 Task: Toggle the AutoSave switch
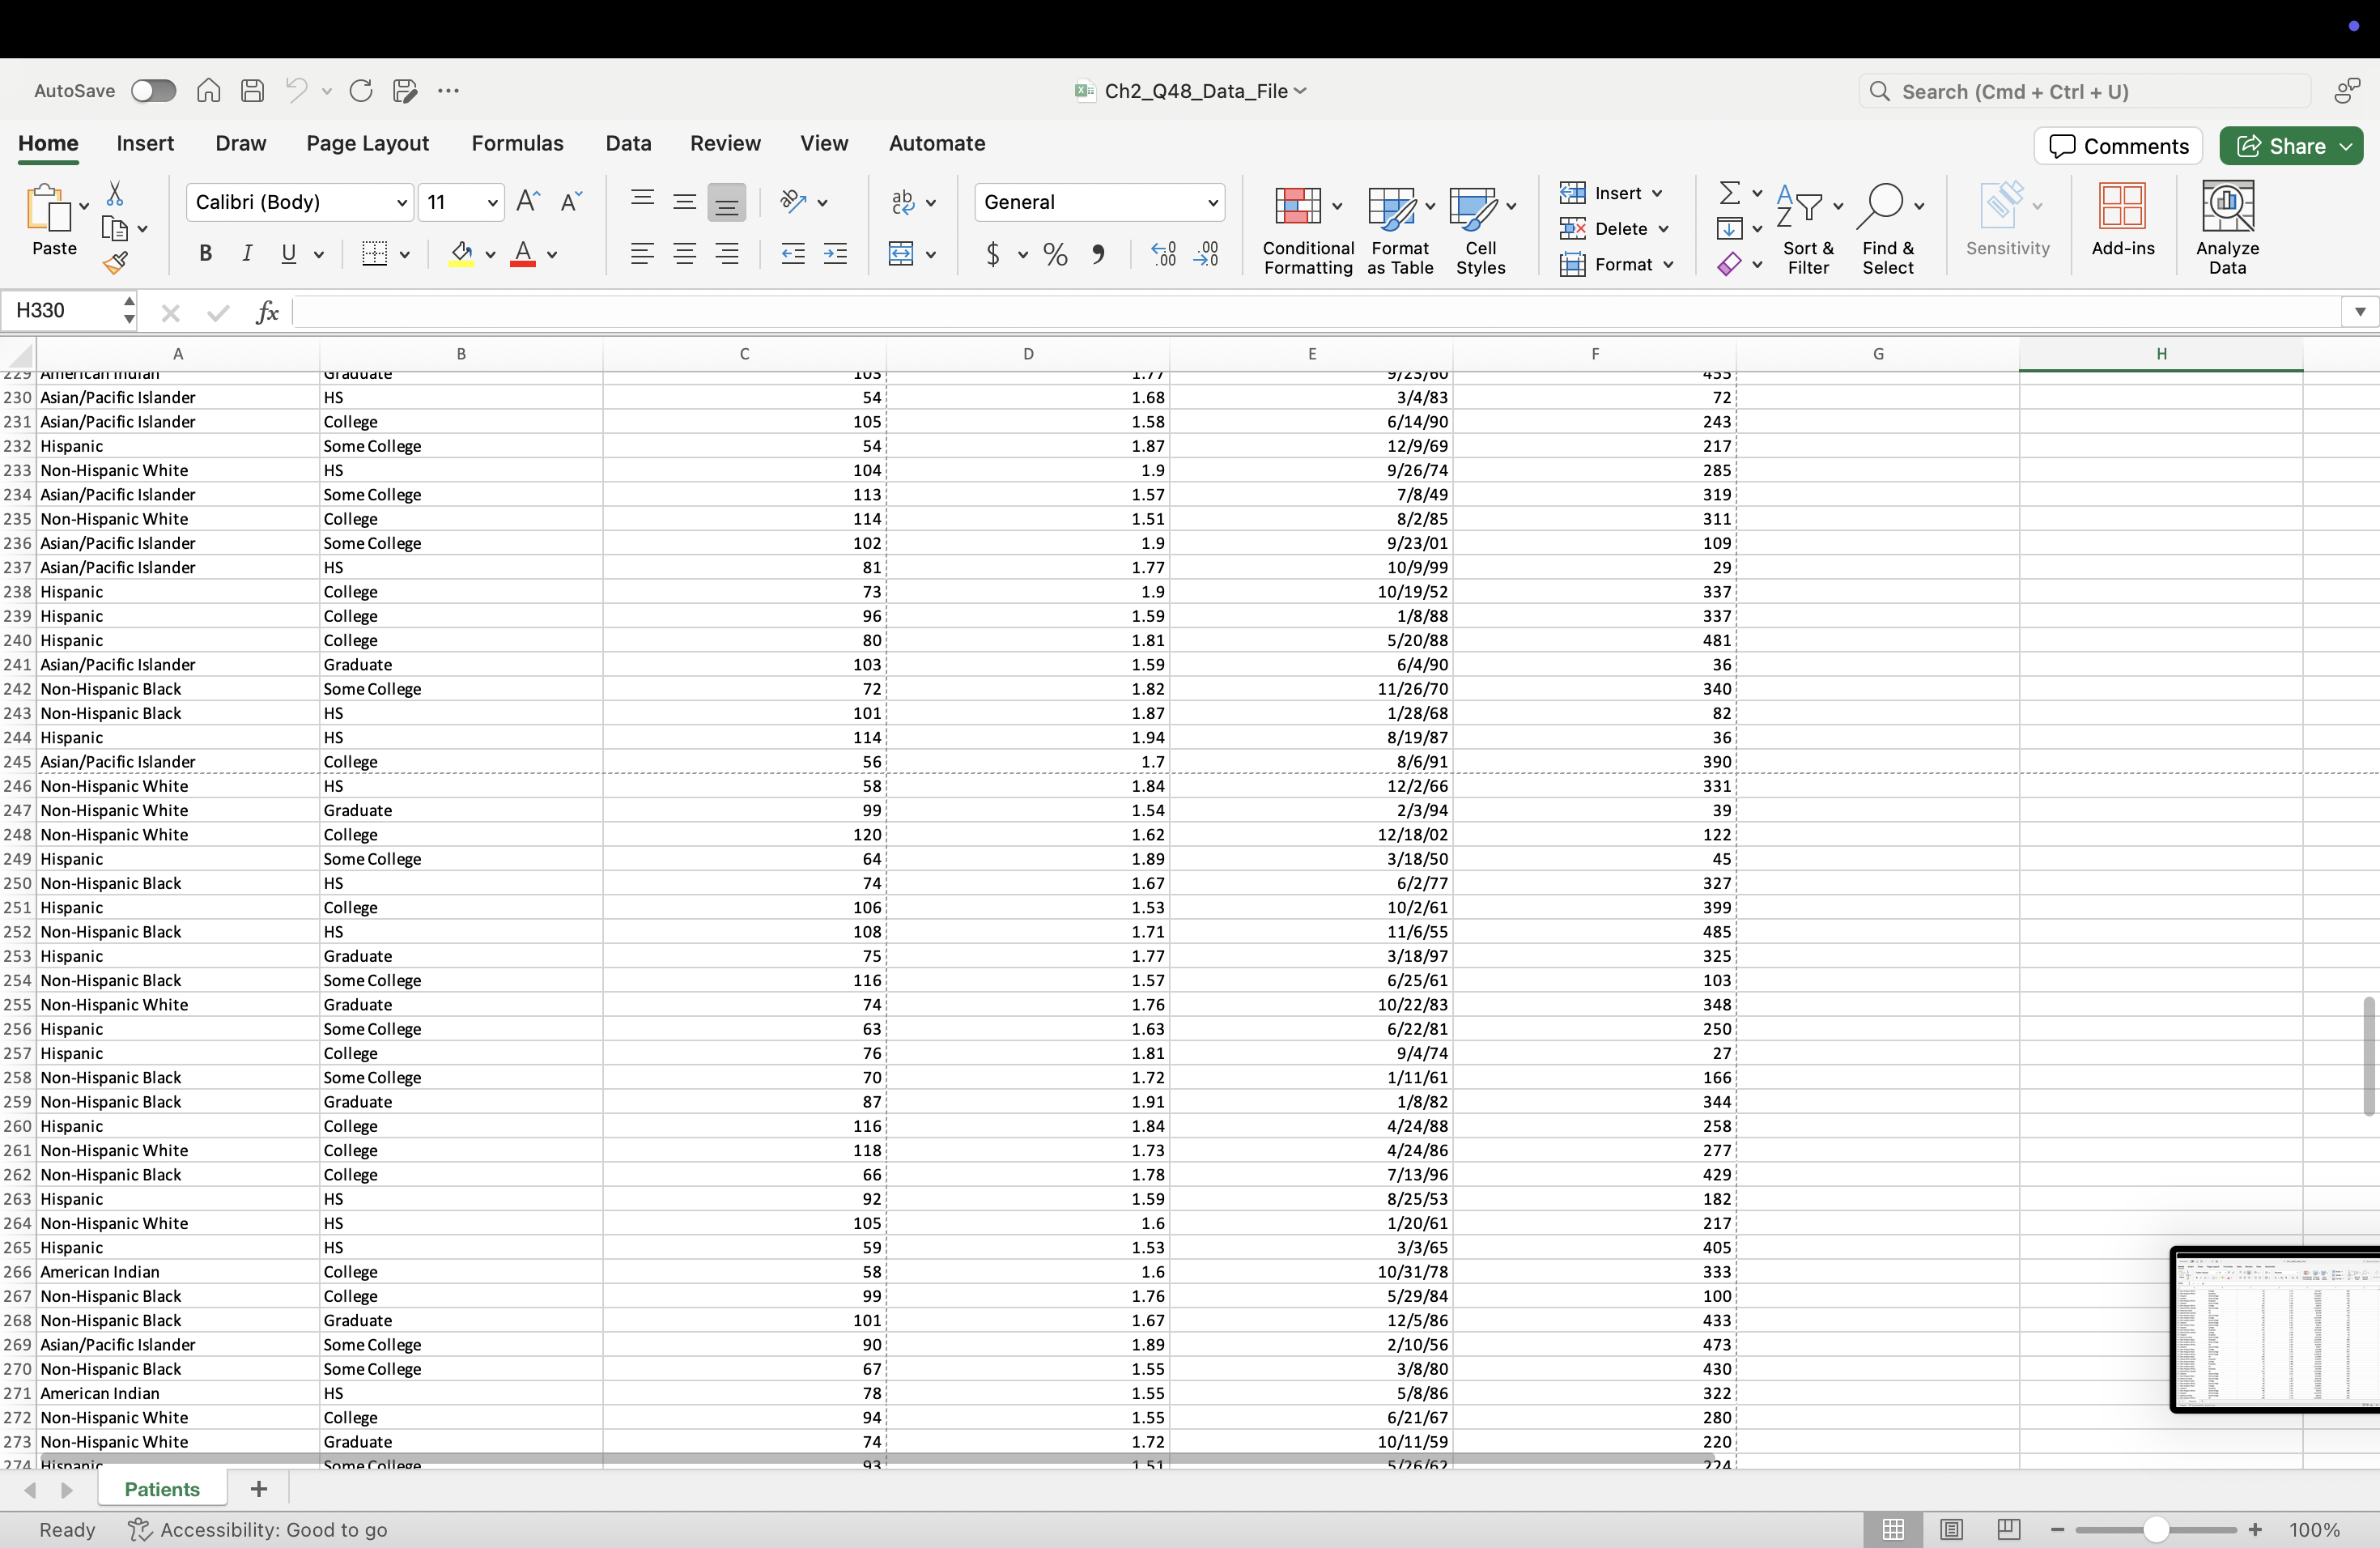[153, 91]
